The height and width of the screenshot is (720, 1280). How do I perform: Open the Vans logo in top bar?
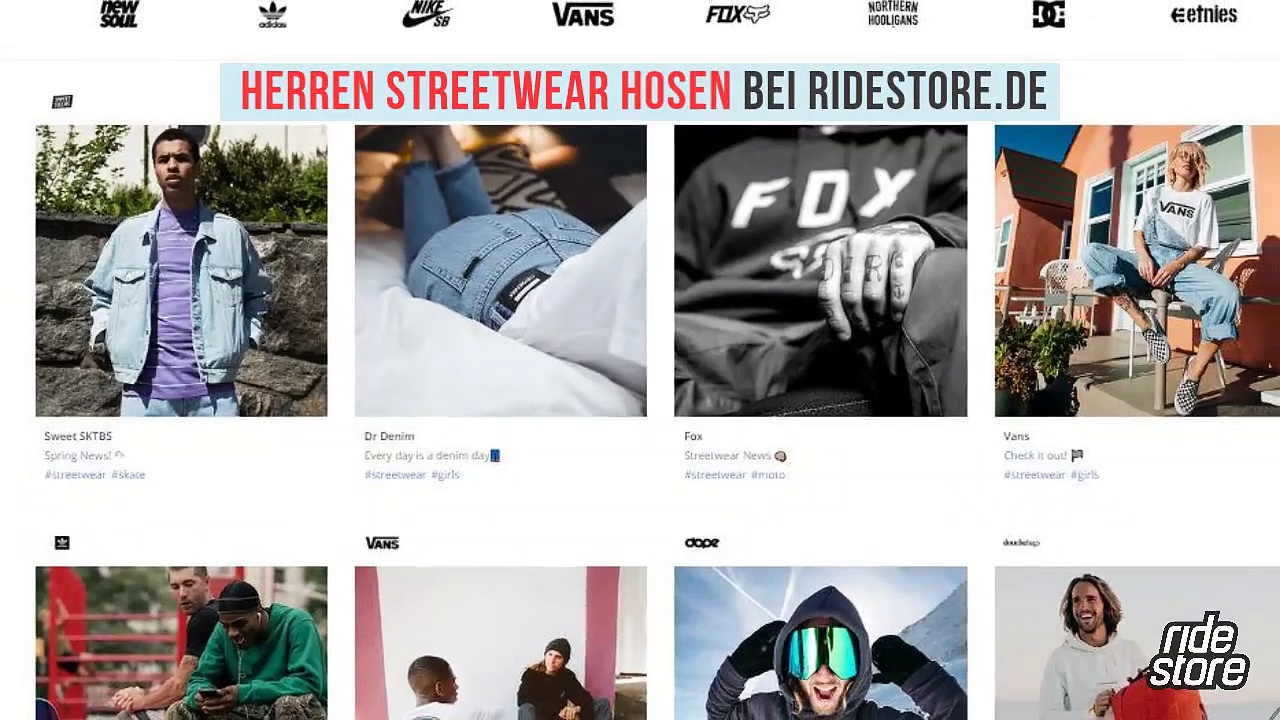[x=583, y=14]
